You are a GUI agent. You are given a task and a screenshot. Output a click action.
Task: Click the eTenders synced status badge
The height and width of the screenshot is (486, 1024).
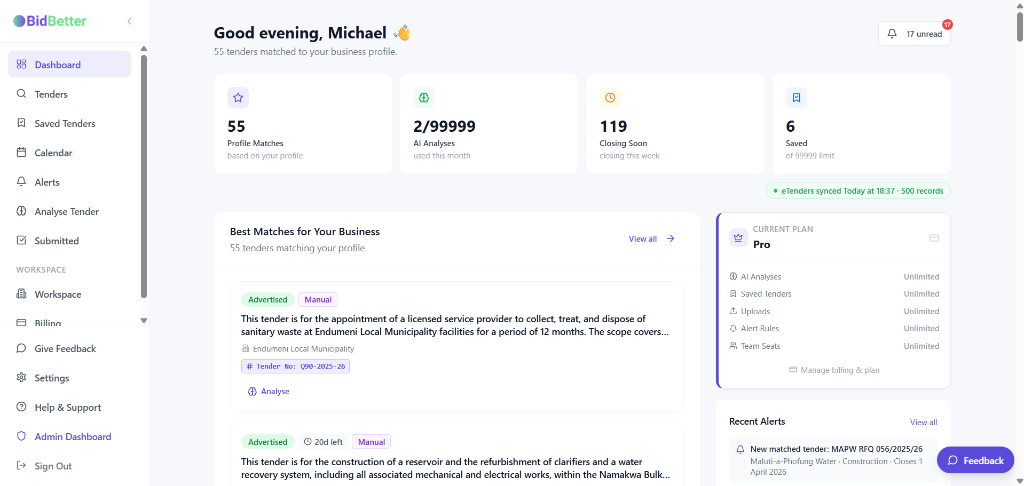(858, 191)
